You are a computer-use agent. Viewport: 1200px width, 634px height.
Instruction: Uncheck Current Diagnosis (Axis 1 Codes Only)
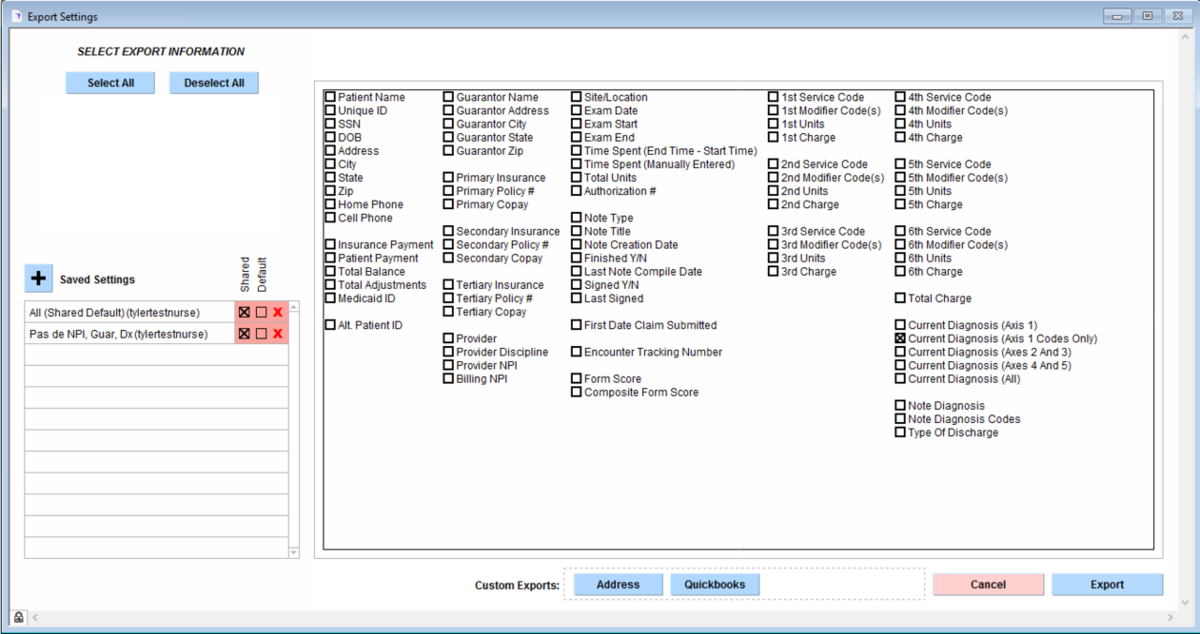tap(900, 339)
